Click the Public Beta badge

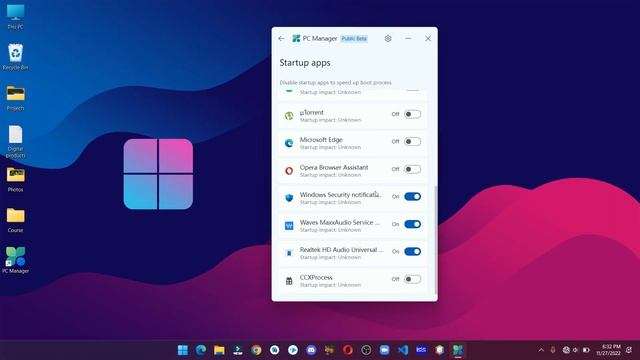point(354,39)
